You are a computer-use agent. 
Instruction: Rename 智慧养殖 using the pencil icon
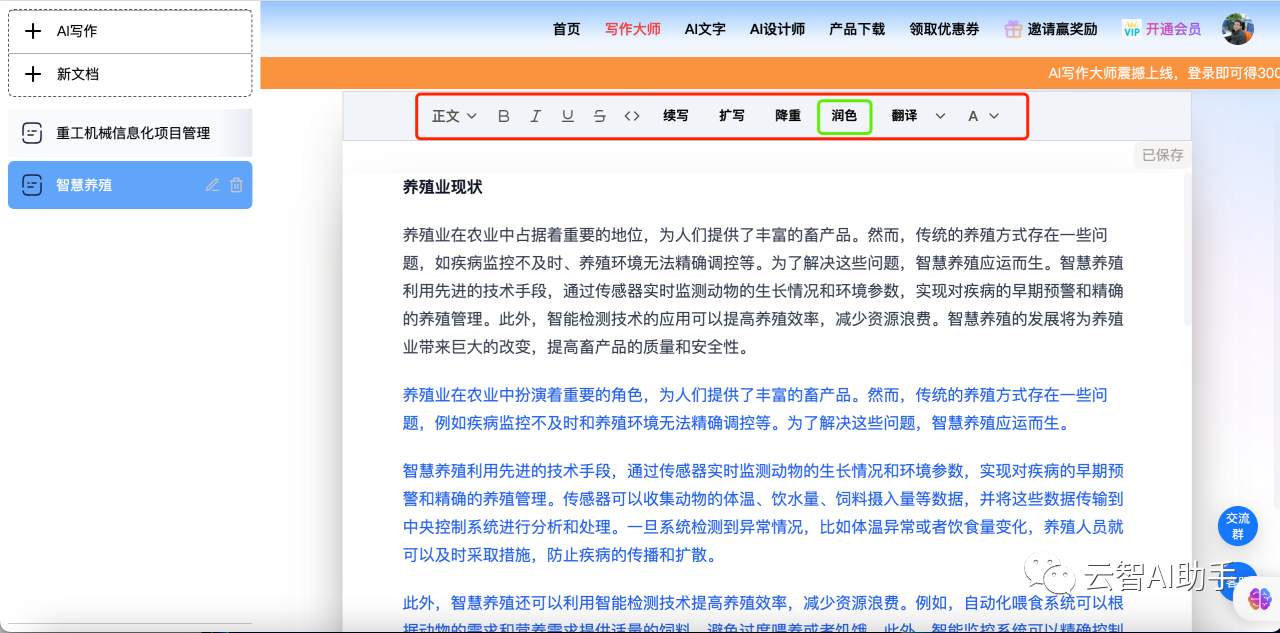coord(212,184)
